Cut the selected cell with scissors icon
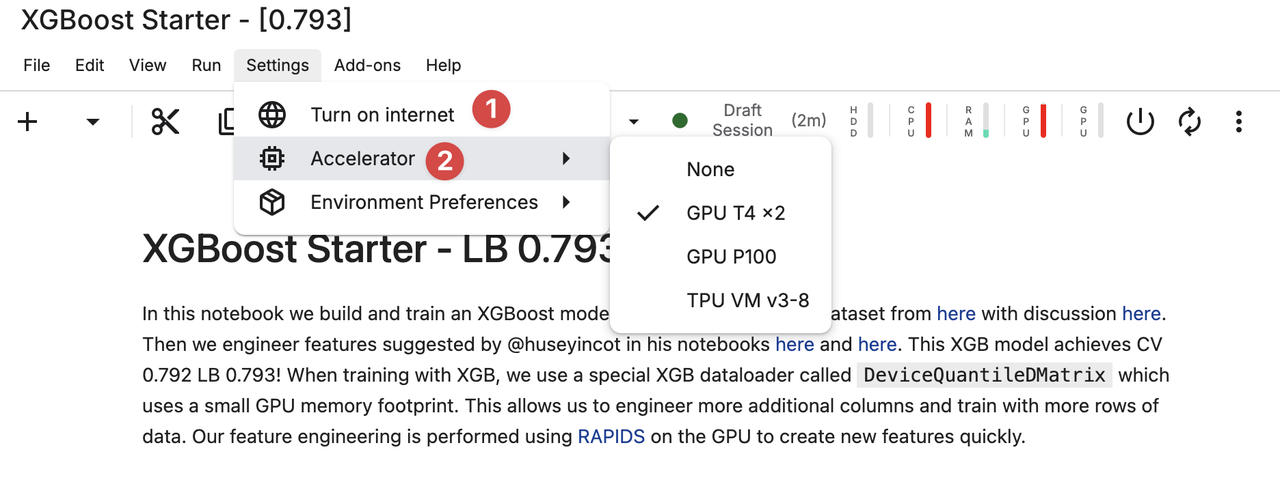The image size is (1280, 497). tap(165, 122)
